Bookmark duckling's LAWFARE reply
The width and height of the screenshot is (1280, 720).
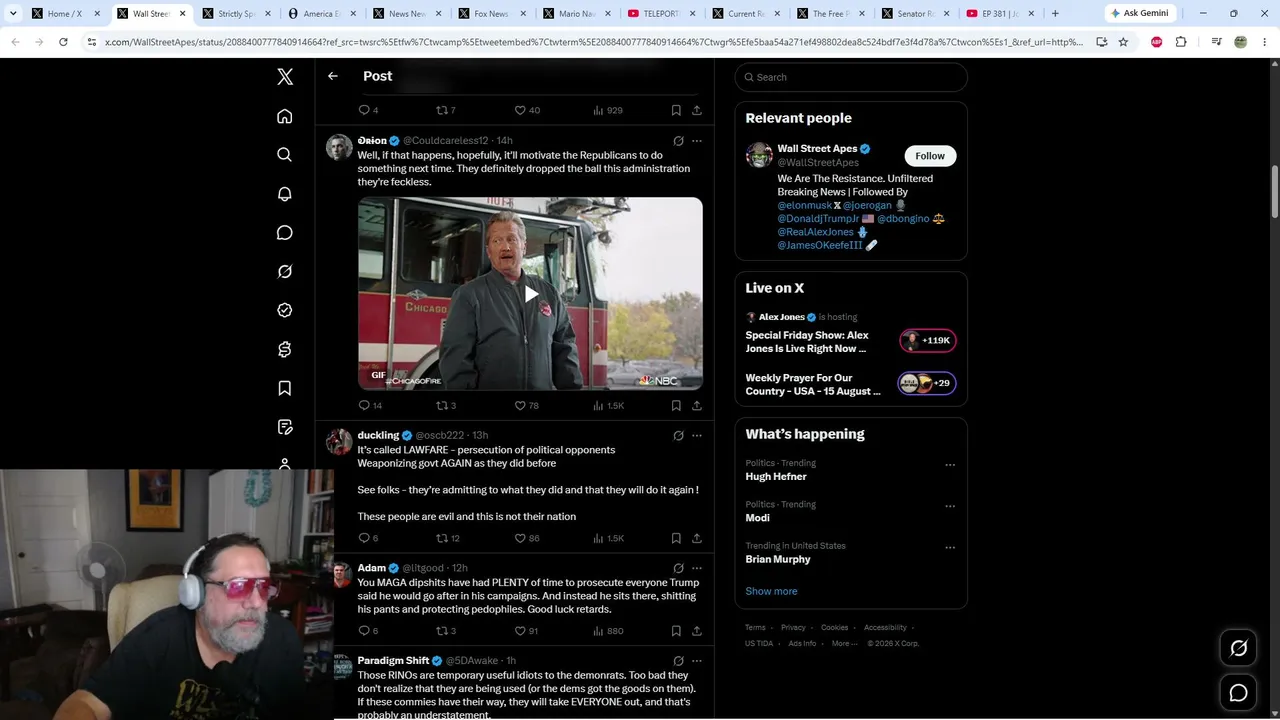[676, 538]
